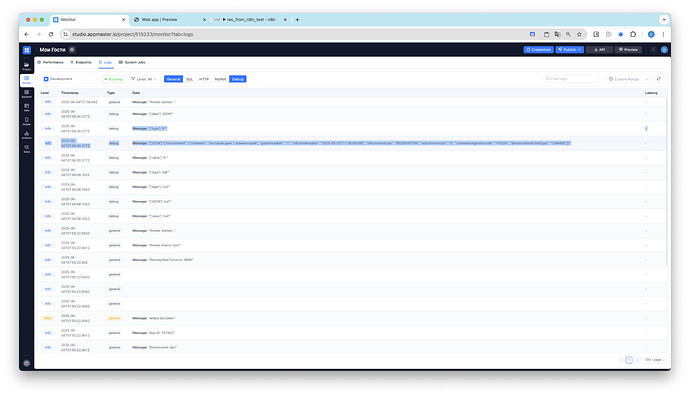Select the 'Environment: dev' log message

coord(154,347)
